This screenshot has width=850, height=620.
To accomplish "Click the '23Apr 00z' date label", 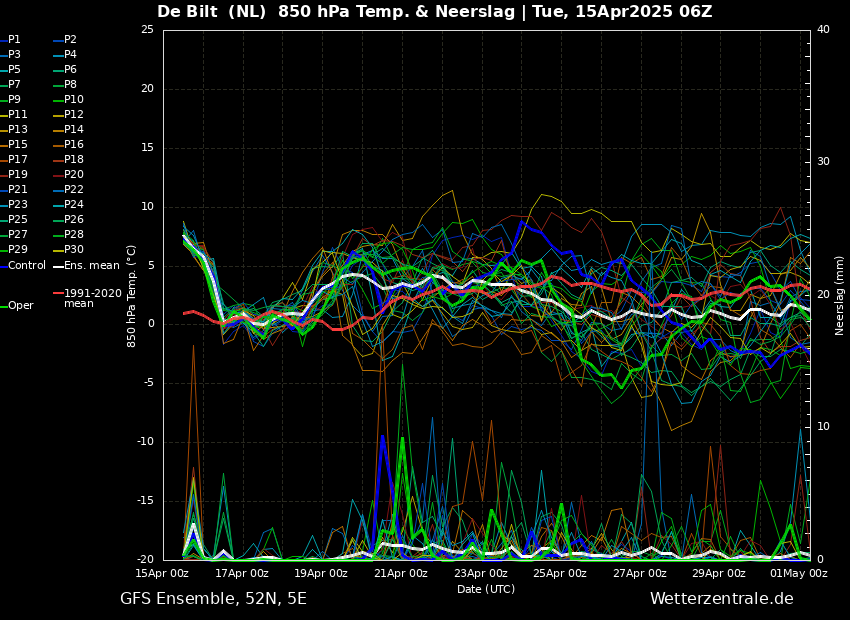I will [x=481, y=573].
